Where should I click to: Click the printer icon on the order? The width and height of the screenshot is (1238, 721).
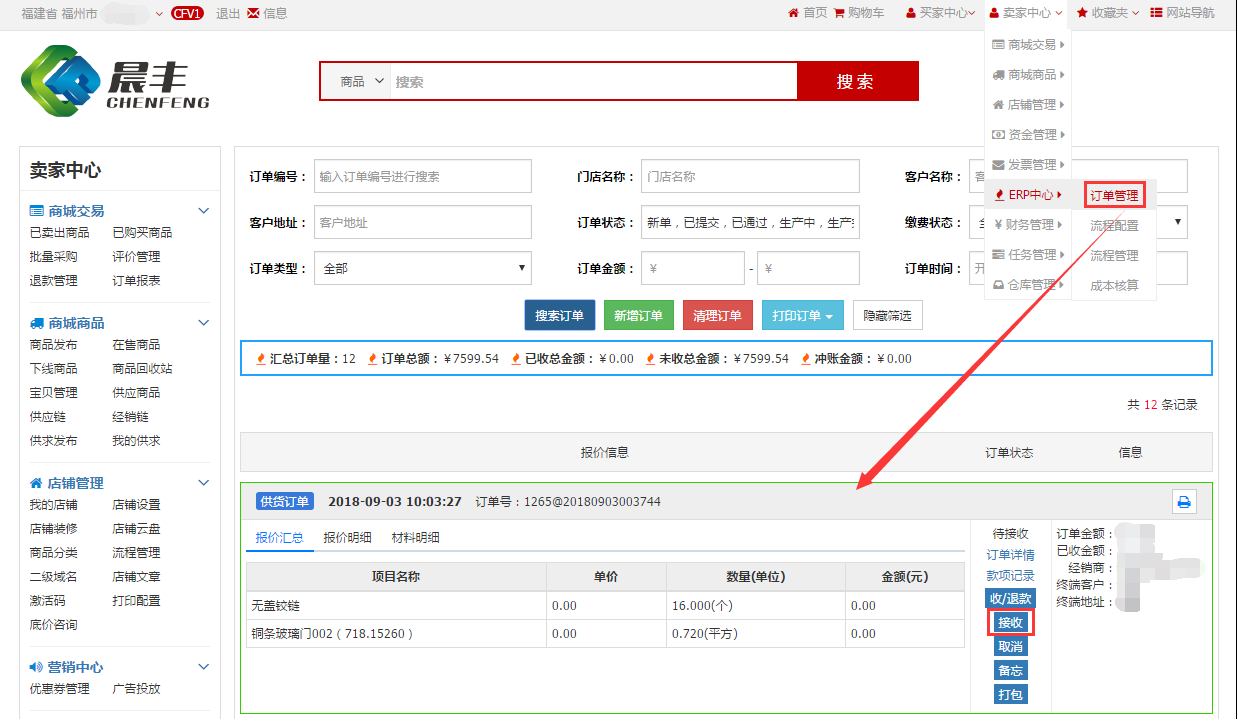coord(1184,502)
